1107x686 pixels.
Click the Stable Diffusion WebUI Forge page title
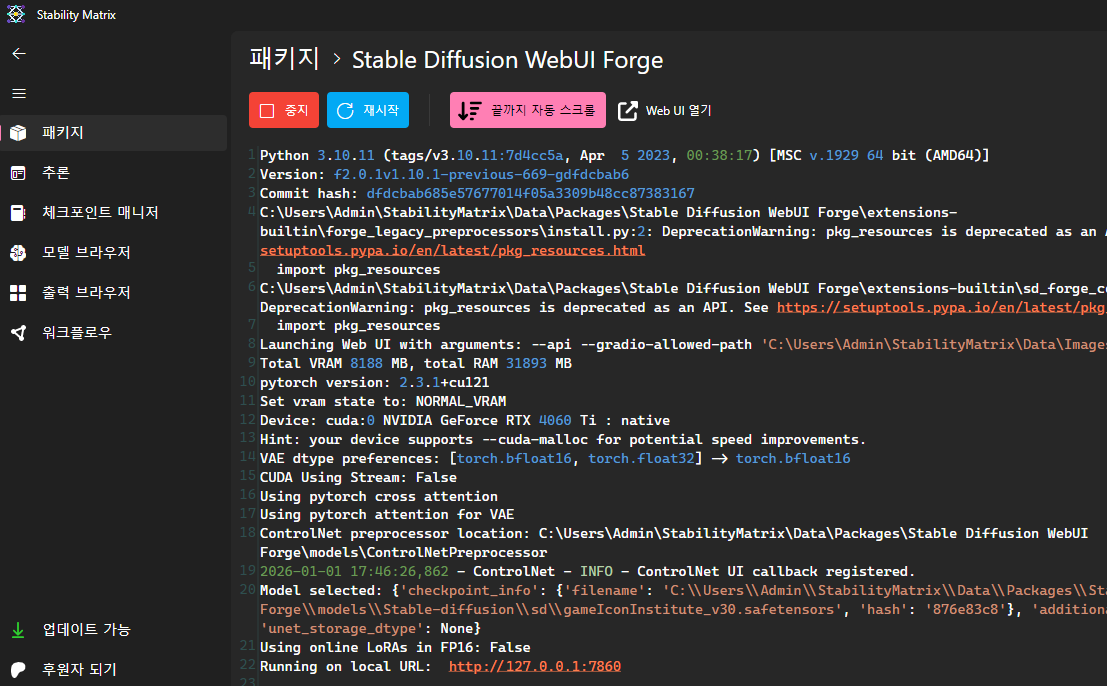click(507, 60)
